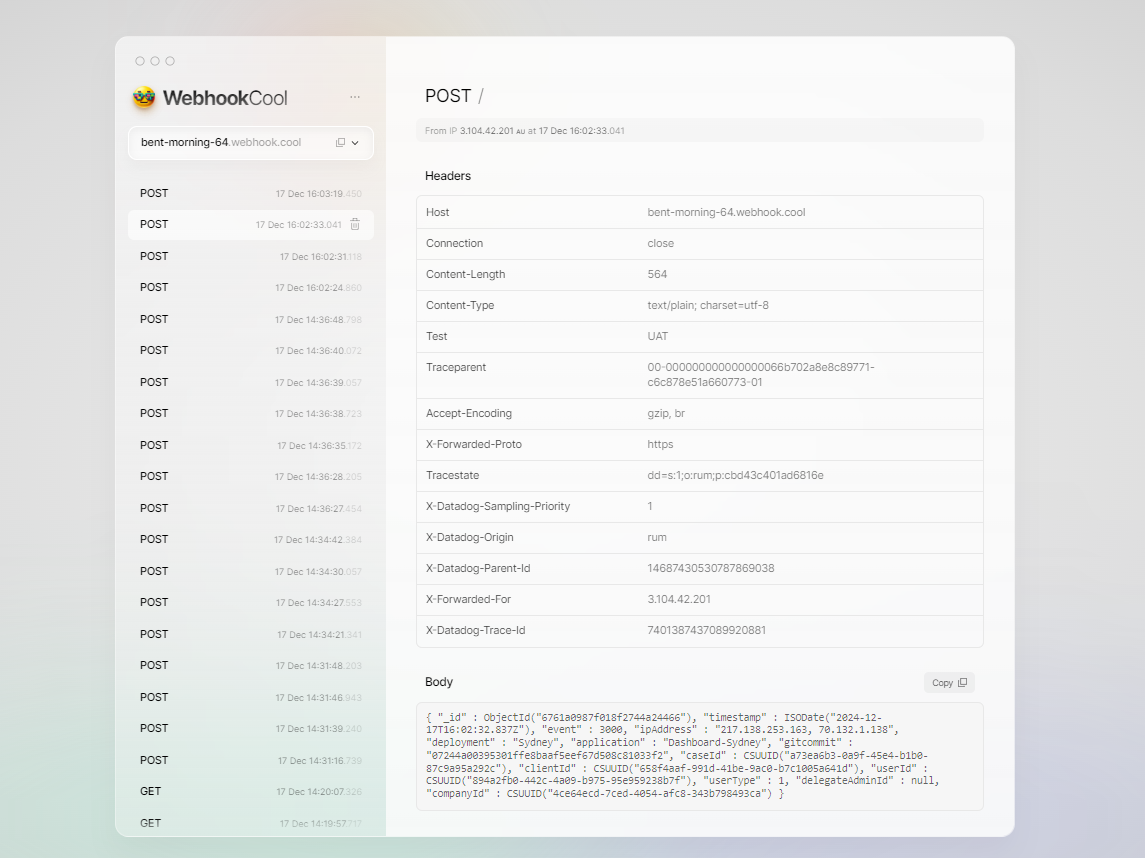Select the POST request at 14:31:16
1145x858 pixels.
250,761
